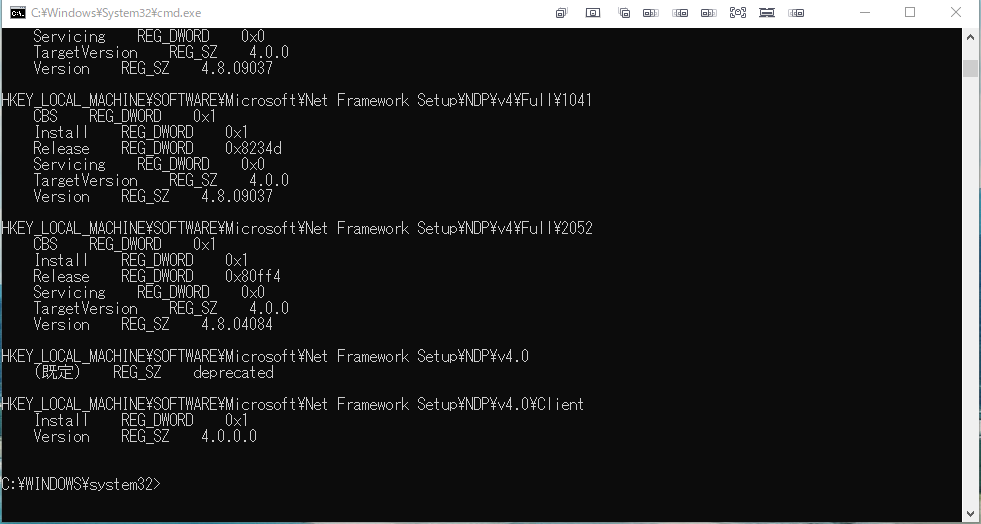Click the scrollbar up arrow
The height and width of the screenshot is (524, 981).
(970, 35)
